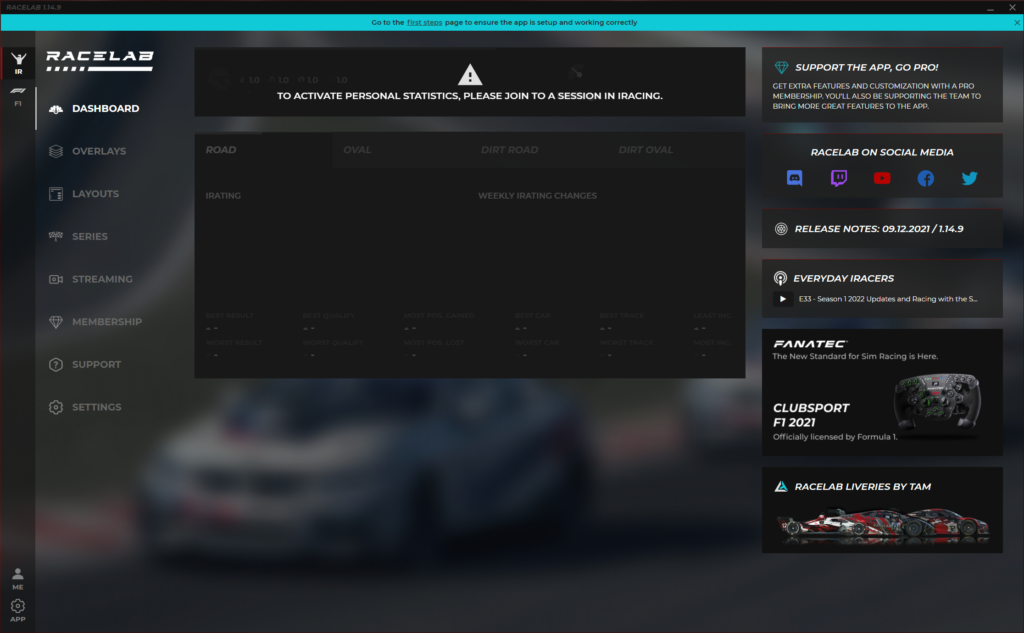
Task: Click the "Best Track" stat label
Action: click(x=622, y=316)
